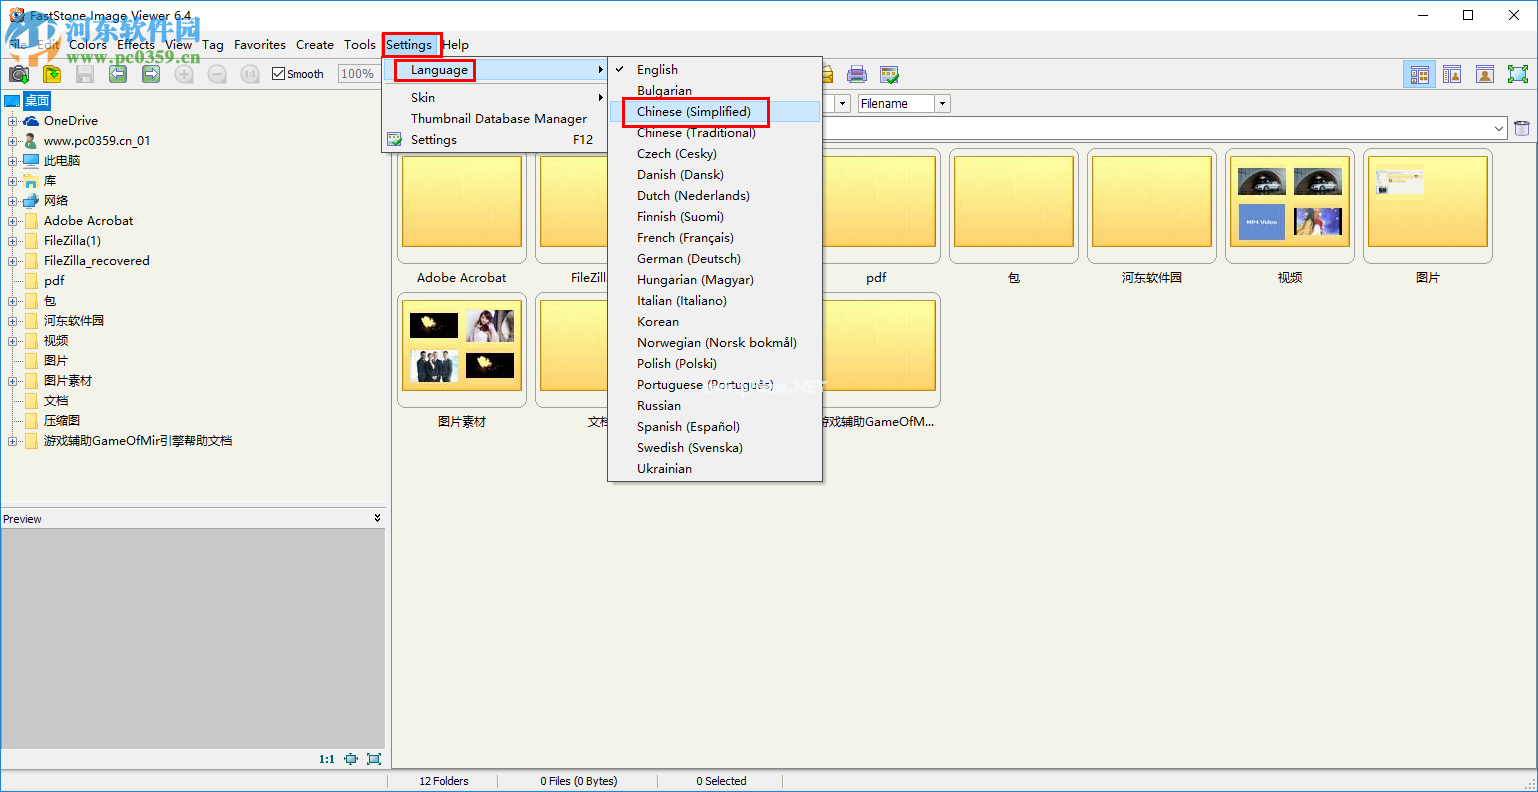Switch to filmstrip side layout view icon
1538x792 pixels.
pos(1452,74)
